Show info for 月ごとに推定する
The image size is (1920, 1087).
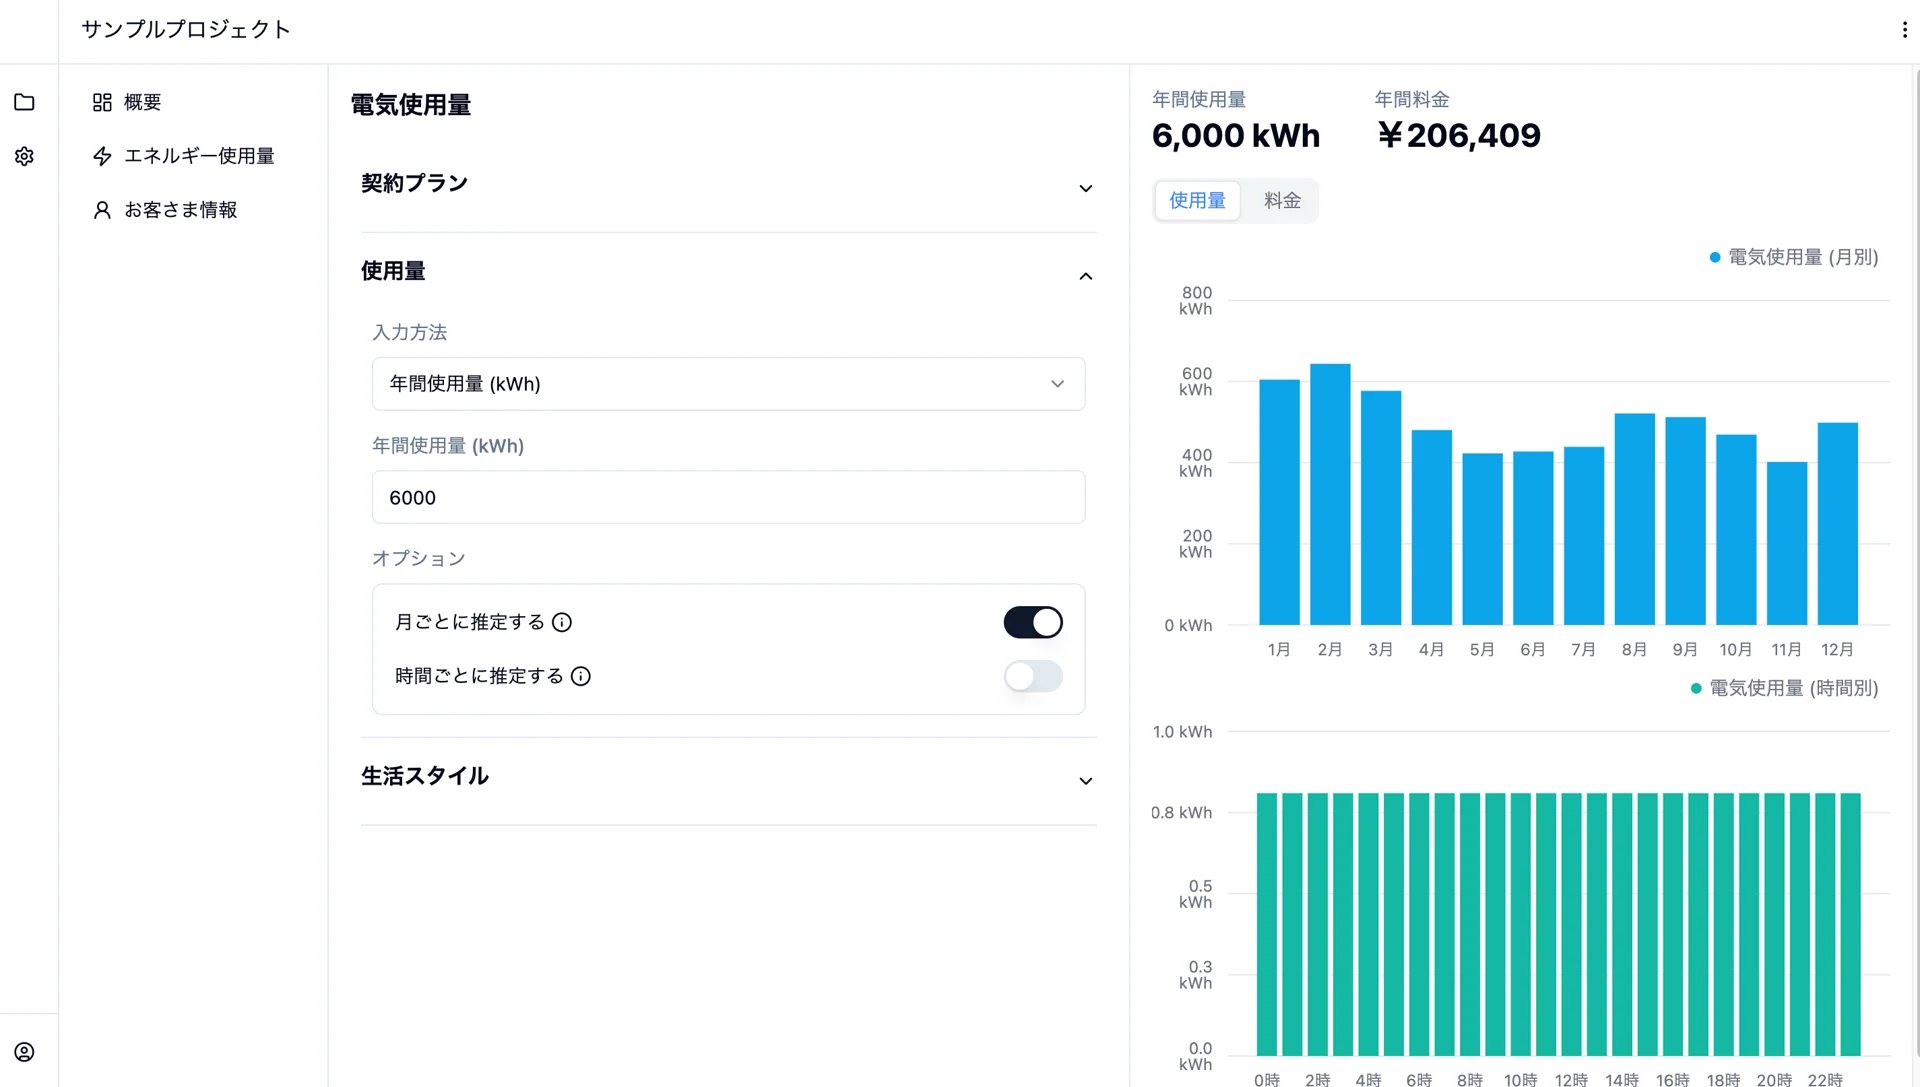coord(562,622)
